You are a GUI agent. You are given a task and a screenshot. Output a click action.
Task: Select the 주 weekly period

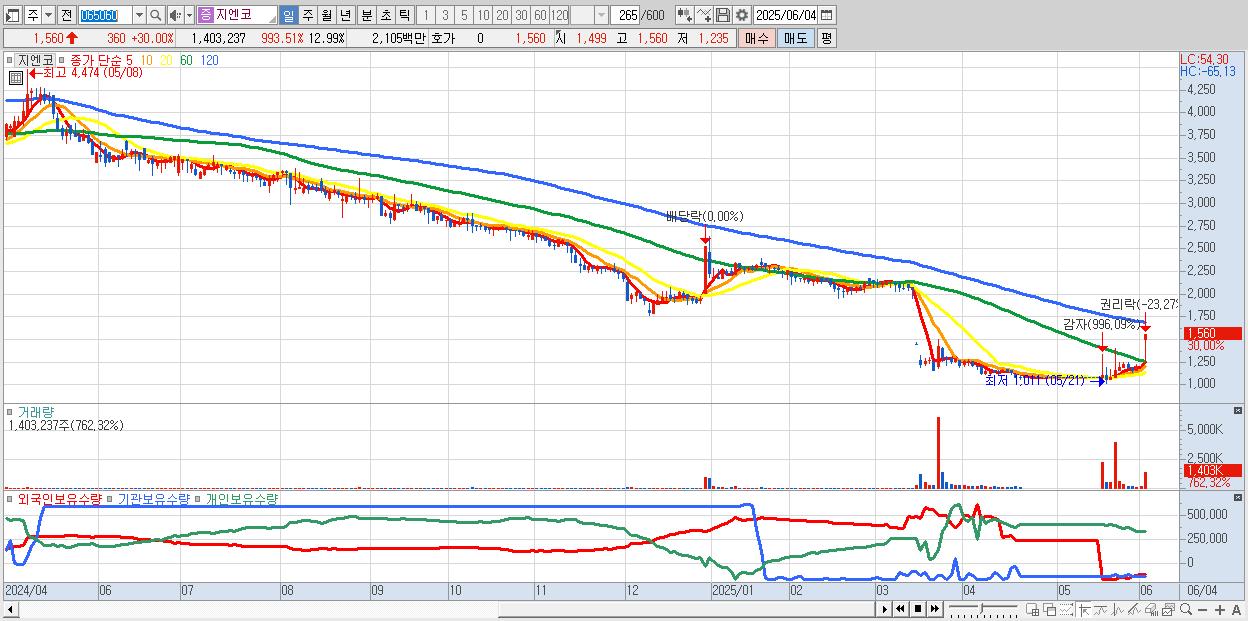click(x=308, y=15)
